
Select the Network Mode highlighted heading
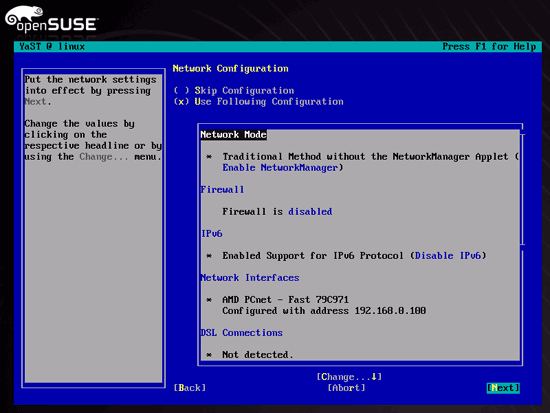233,135
